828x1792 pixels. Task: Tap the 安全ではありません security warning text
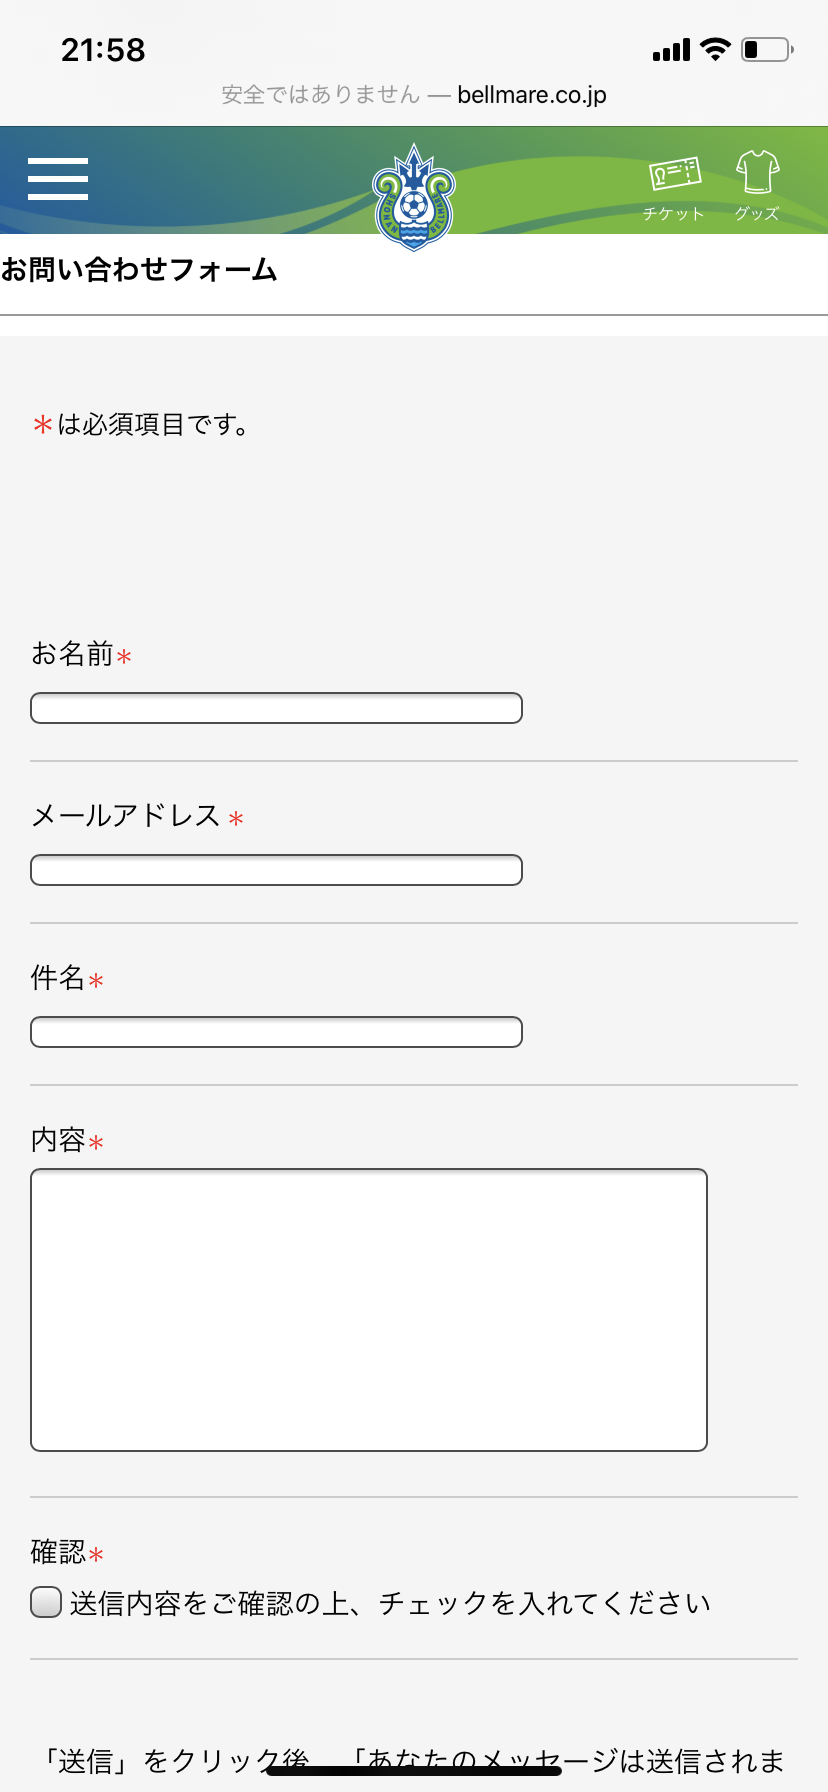(321, 95)
